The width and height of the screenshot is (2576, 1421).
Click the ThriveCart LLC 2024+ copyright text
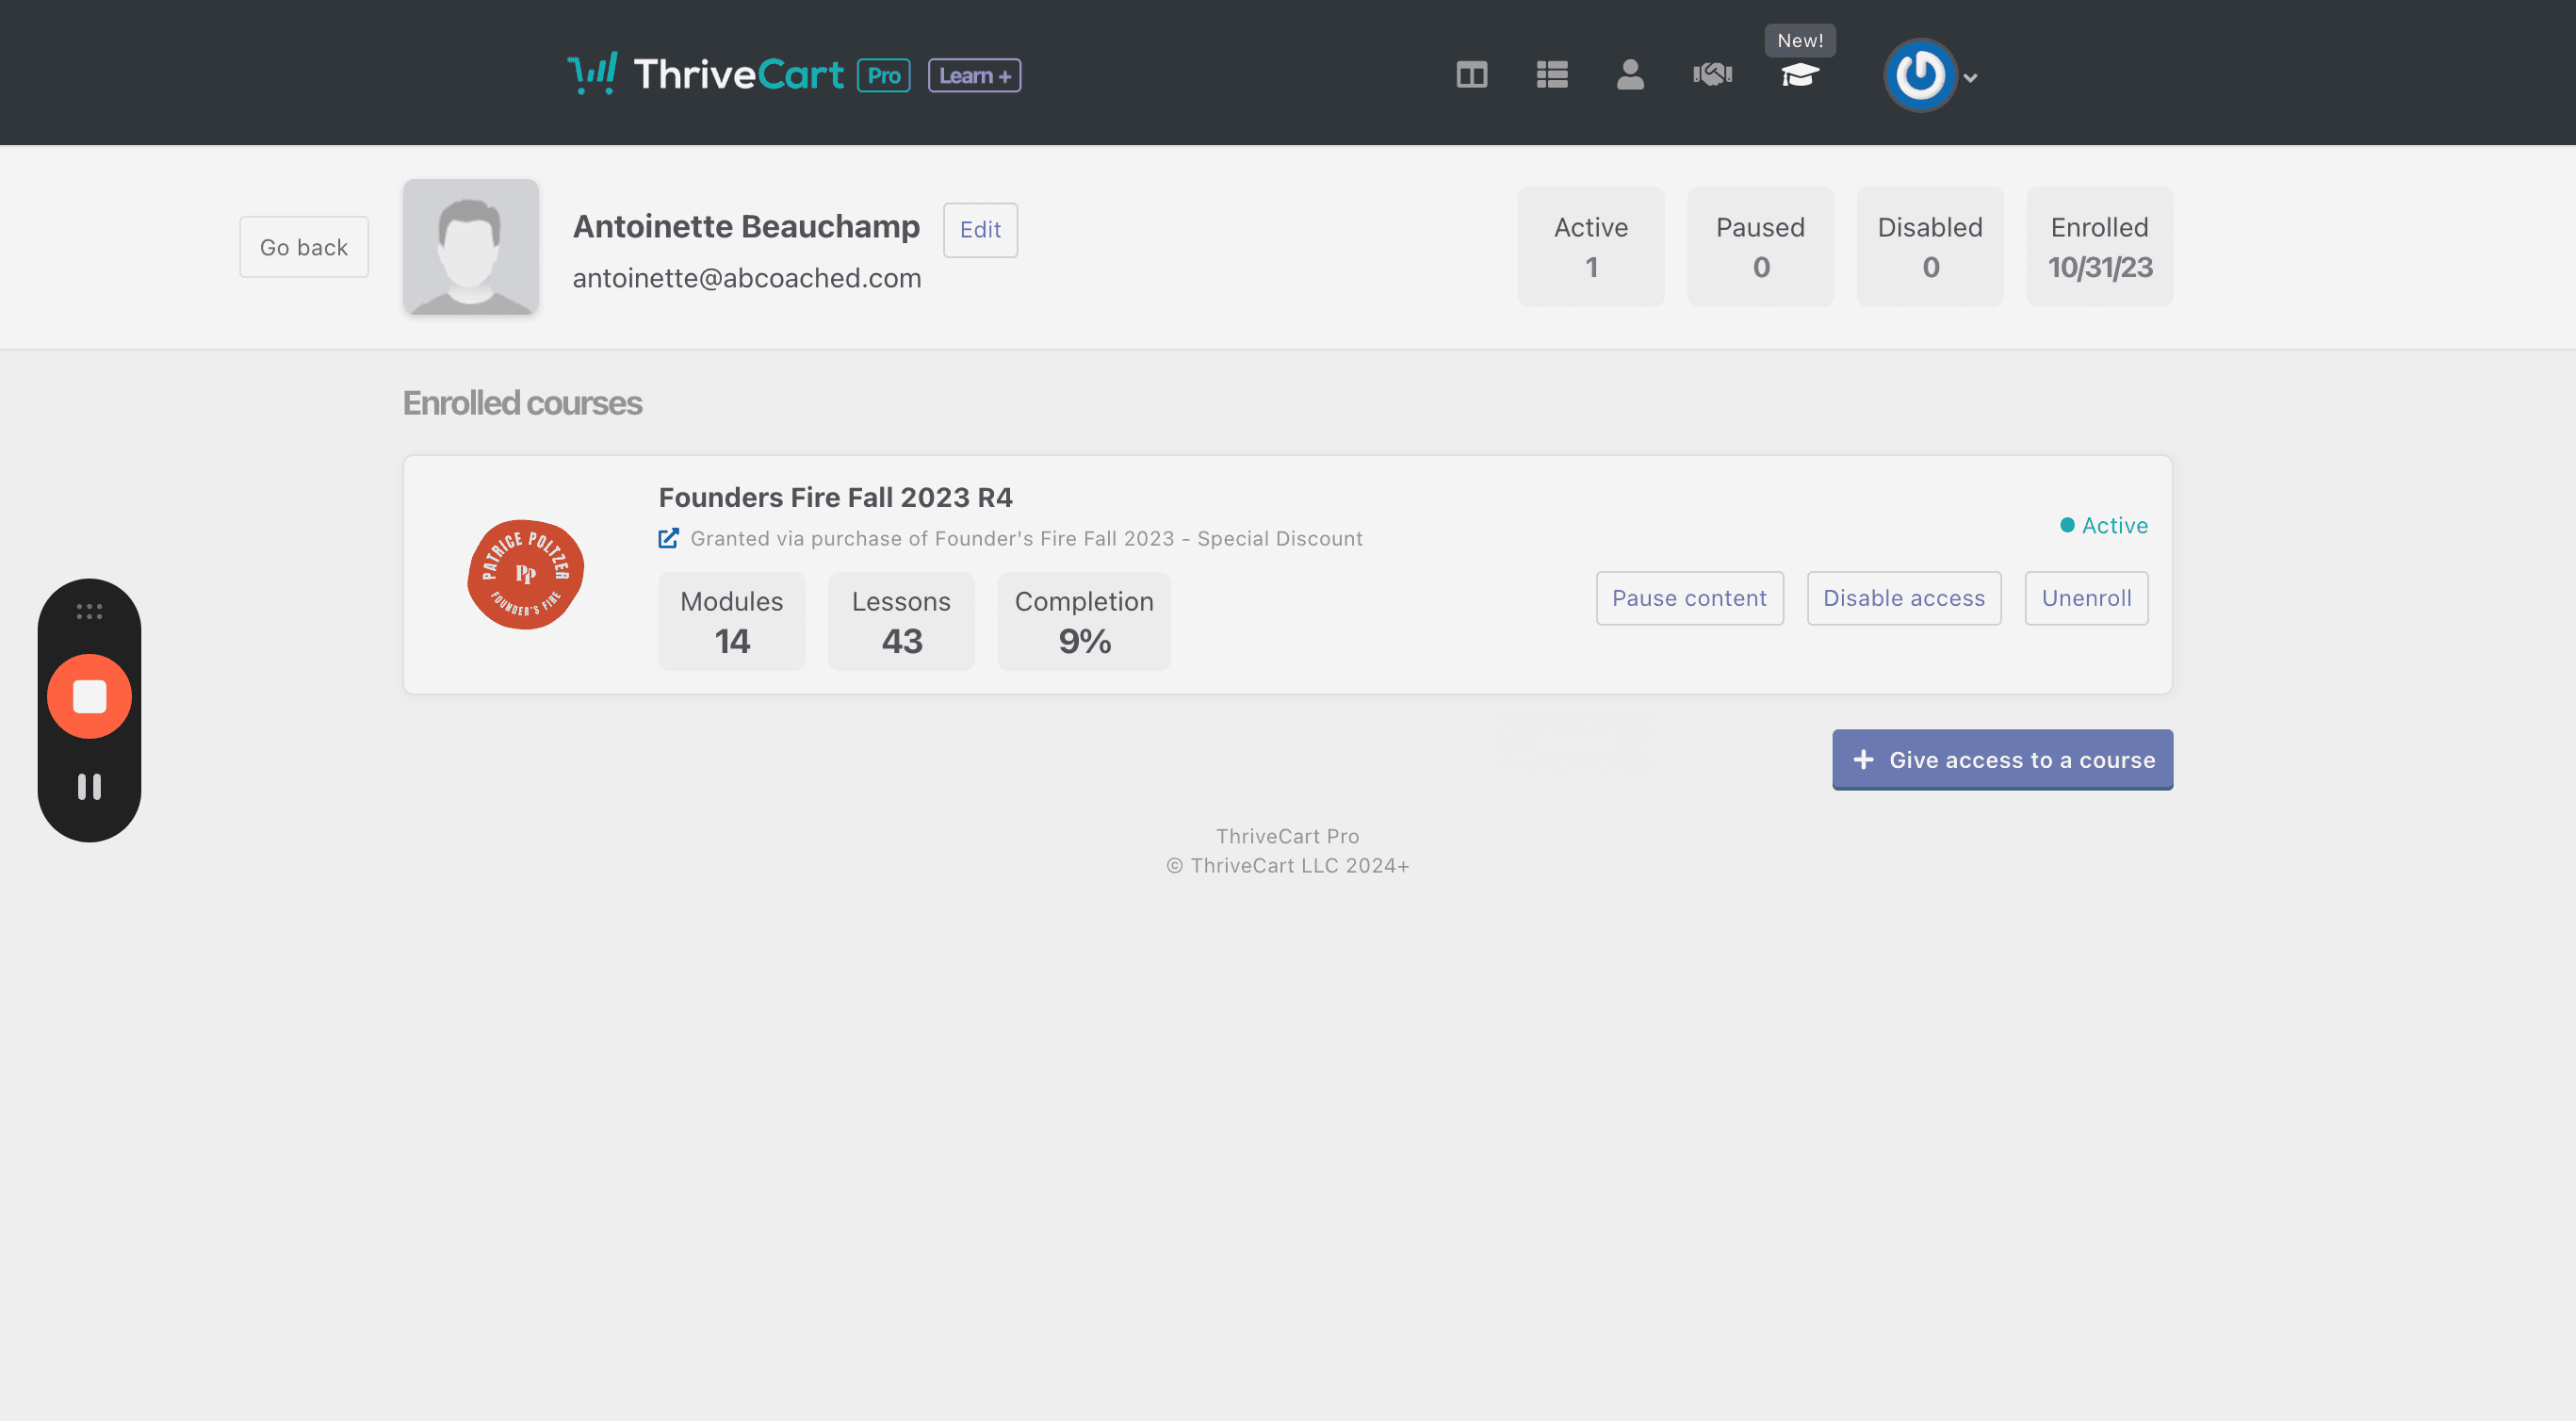point(1287,866)
